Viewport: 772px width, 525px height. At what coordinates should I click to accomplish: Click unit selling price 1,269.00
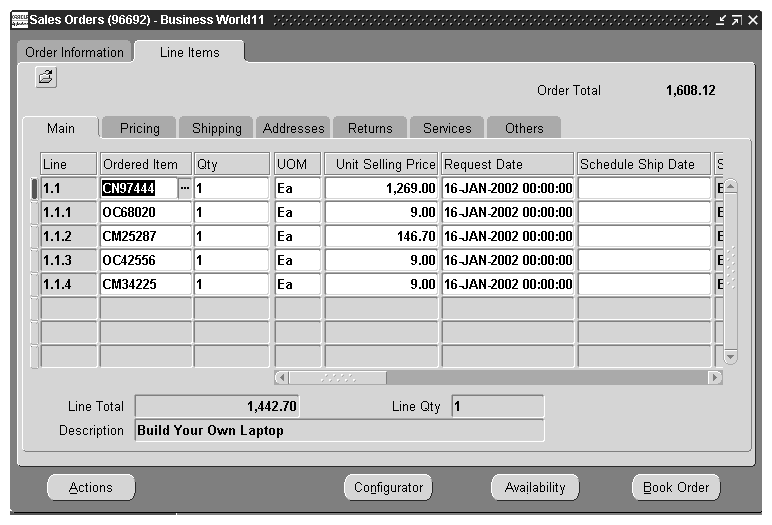[x=381, y=188]
